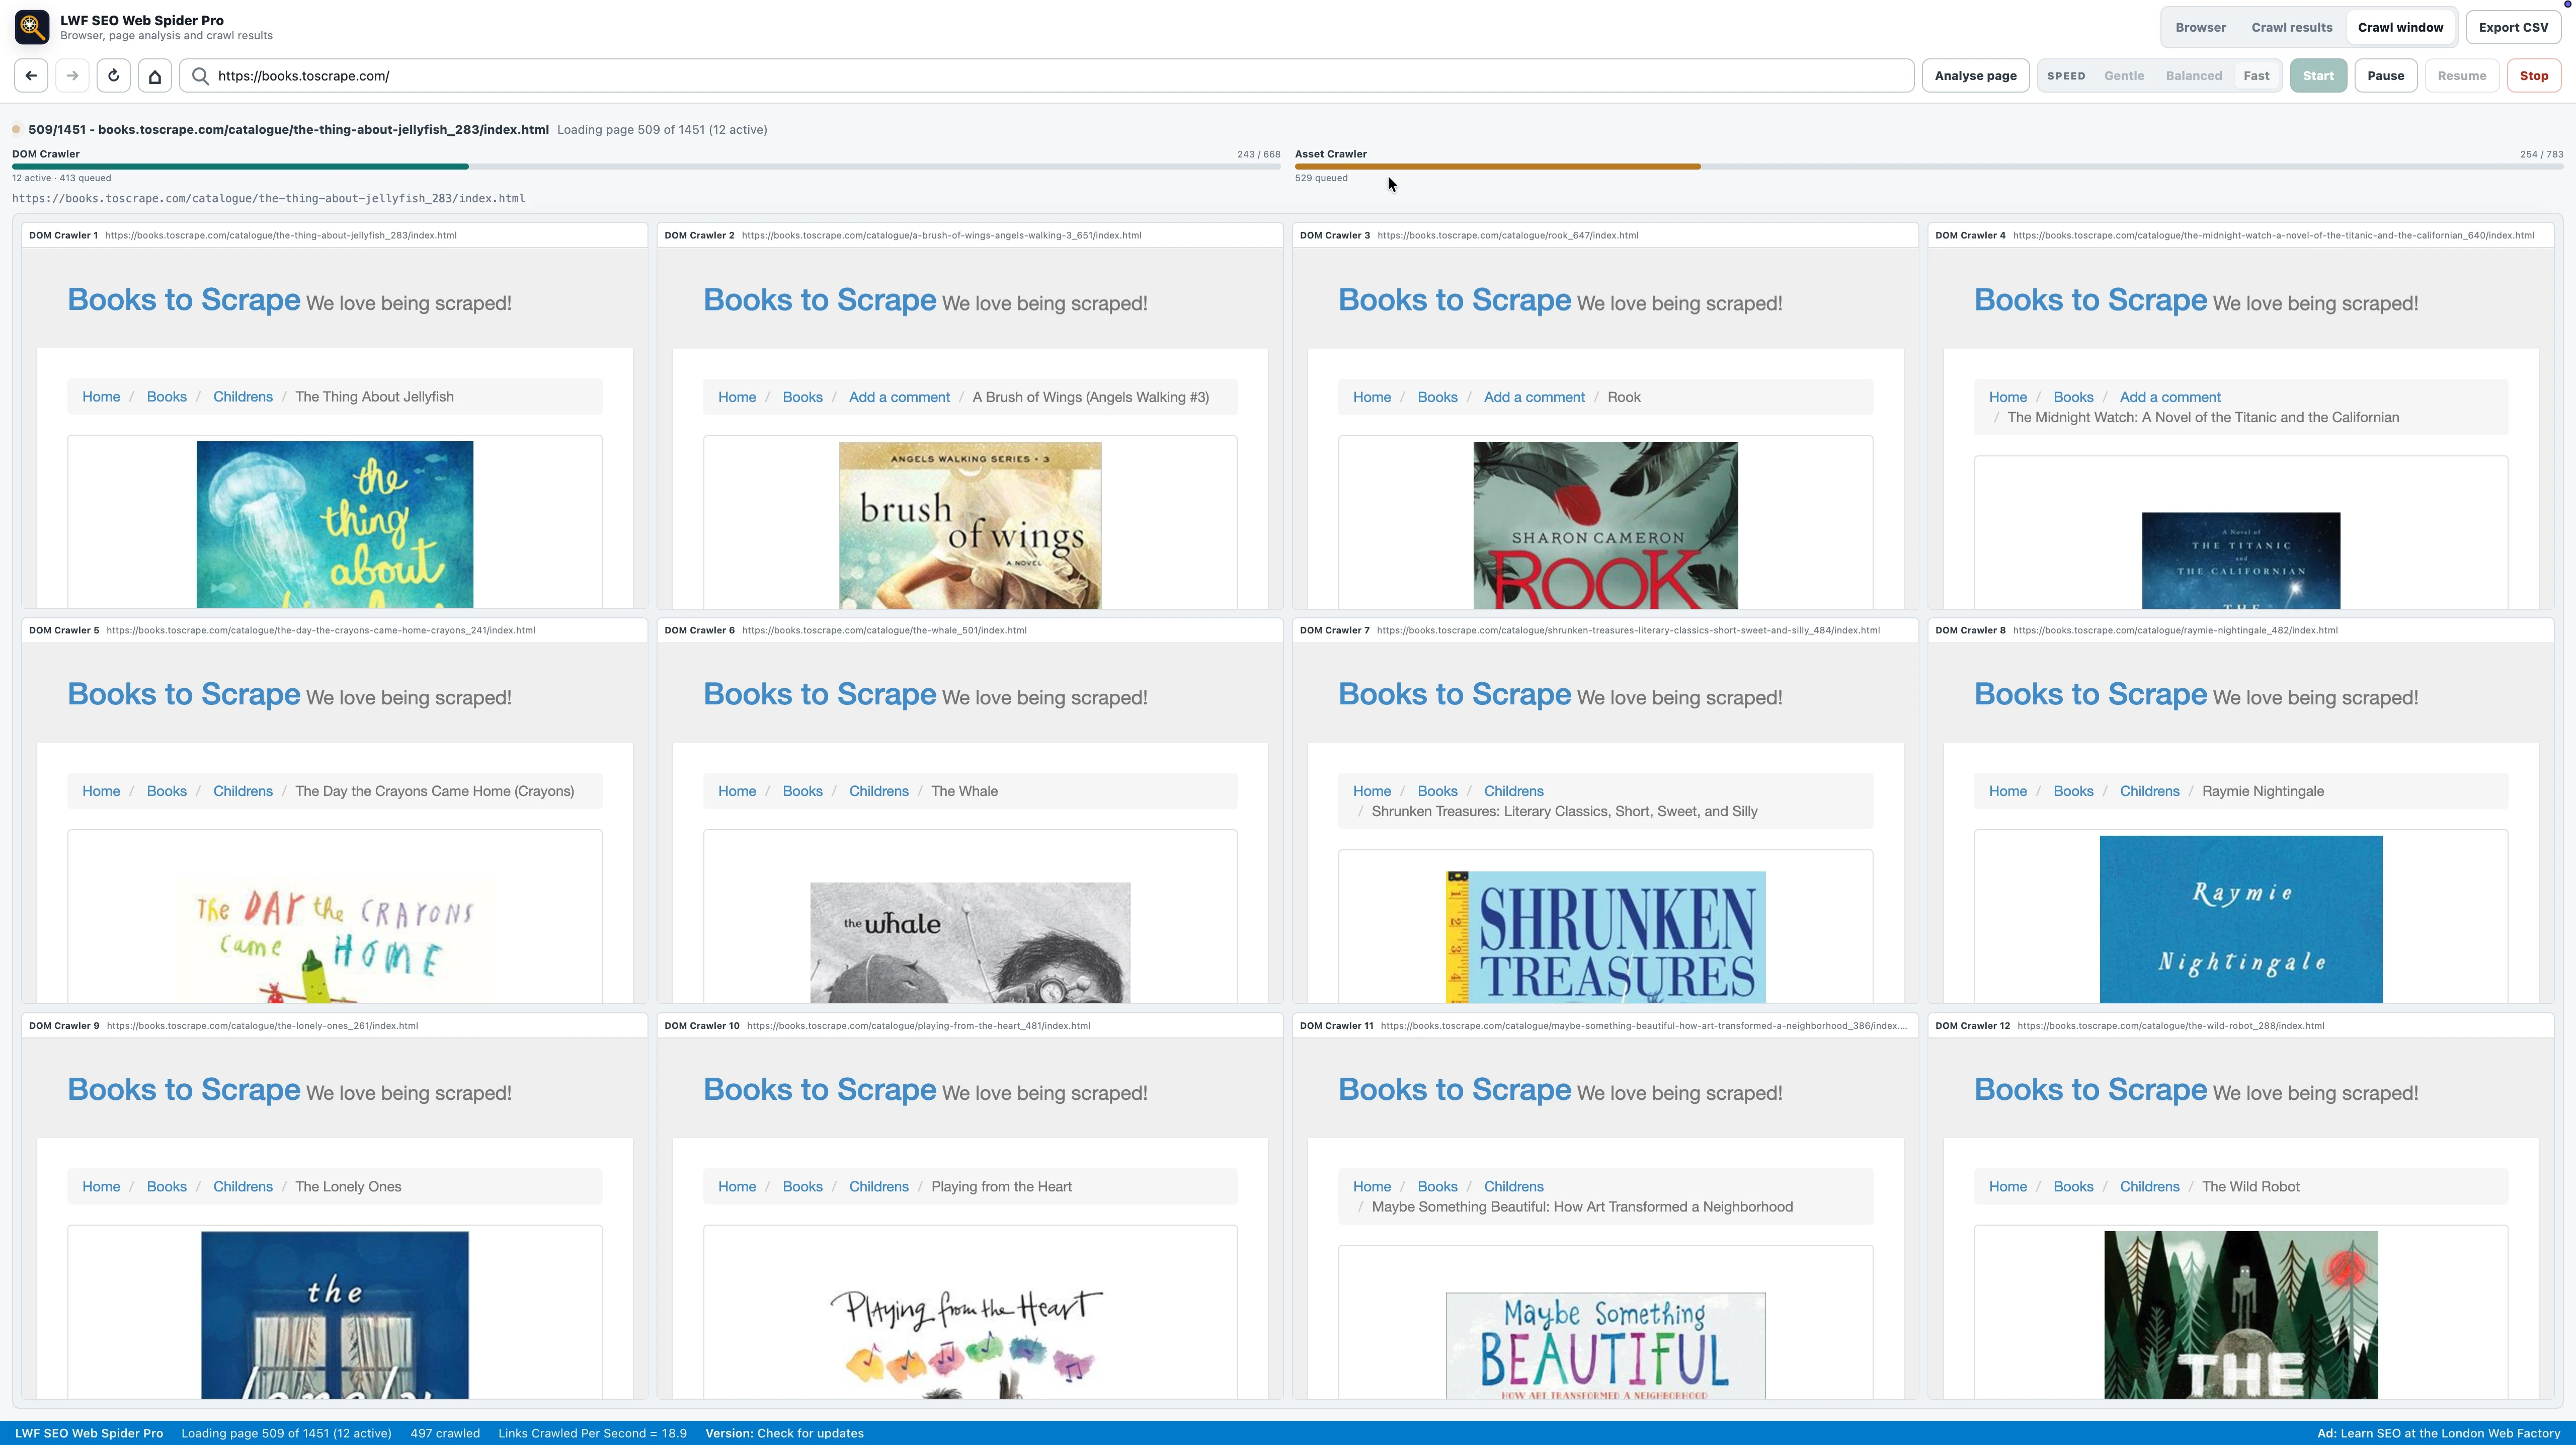
Task: Click the Rook book cover image
Action: [x=1605, y=524]
